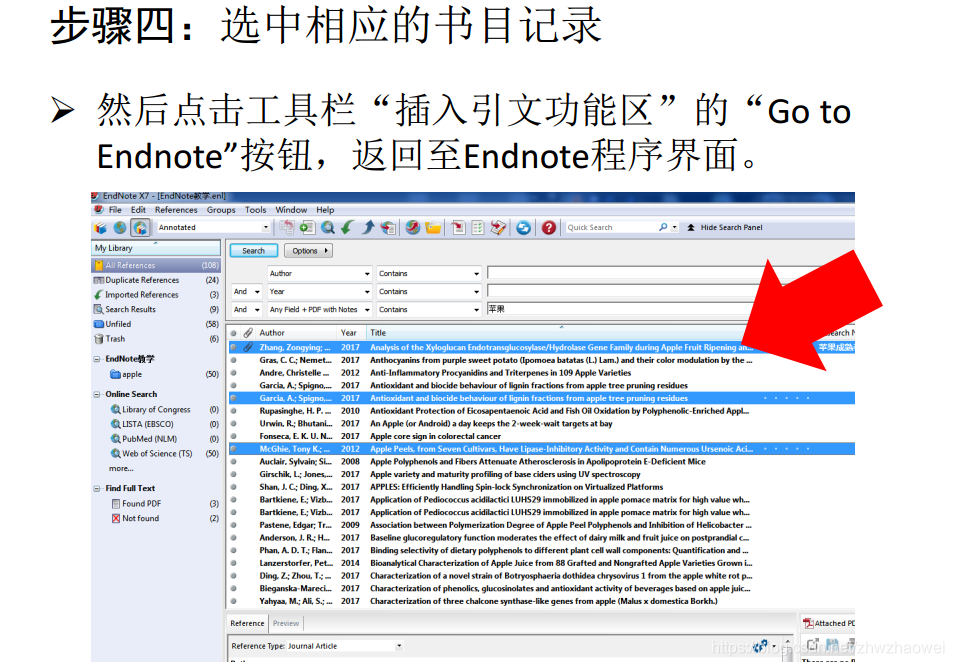Open the Reference Type Journal Article dropdown
954x666 pixels.
click(x=399, y=646)
